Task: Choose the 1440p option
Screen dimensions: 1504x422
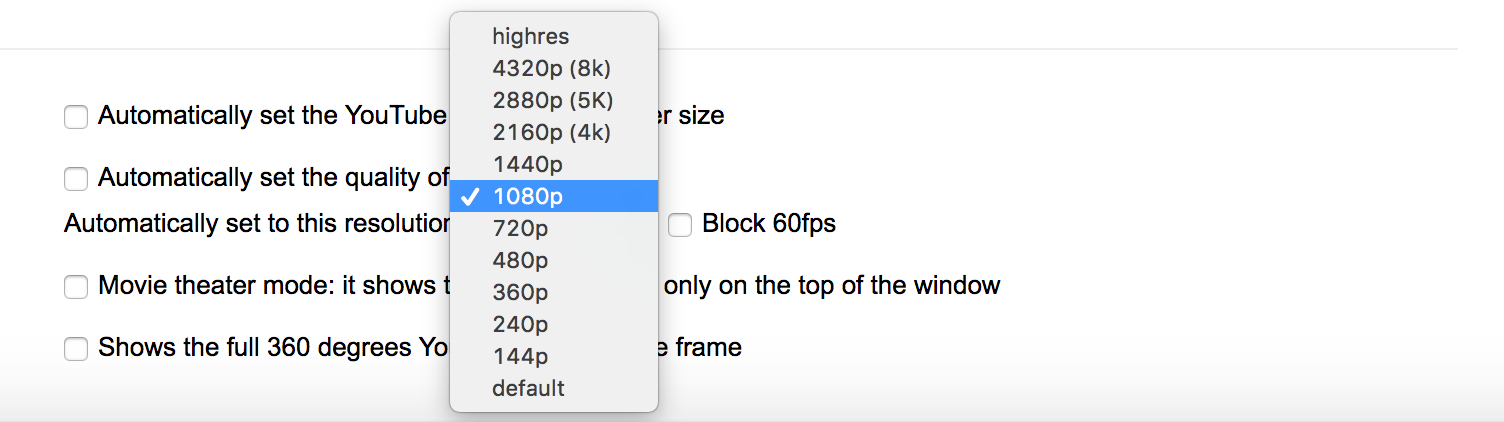Action: [528, 164]
